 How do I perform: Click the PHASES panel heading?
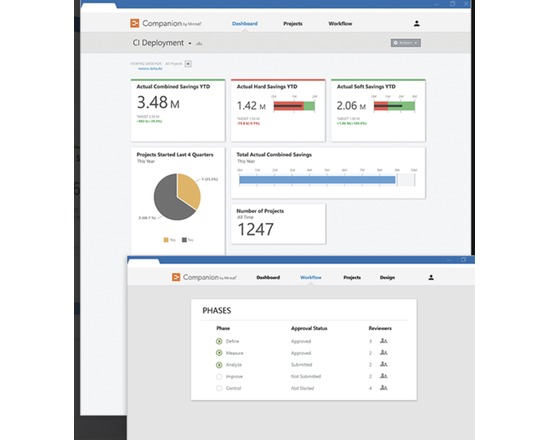coord(217,311)
